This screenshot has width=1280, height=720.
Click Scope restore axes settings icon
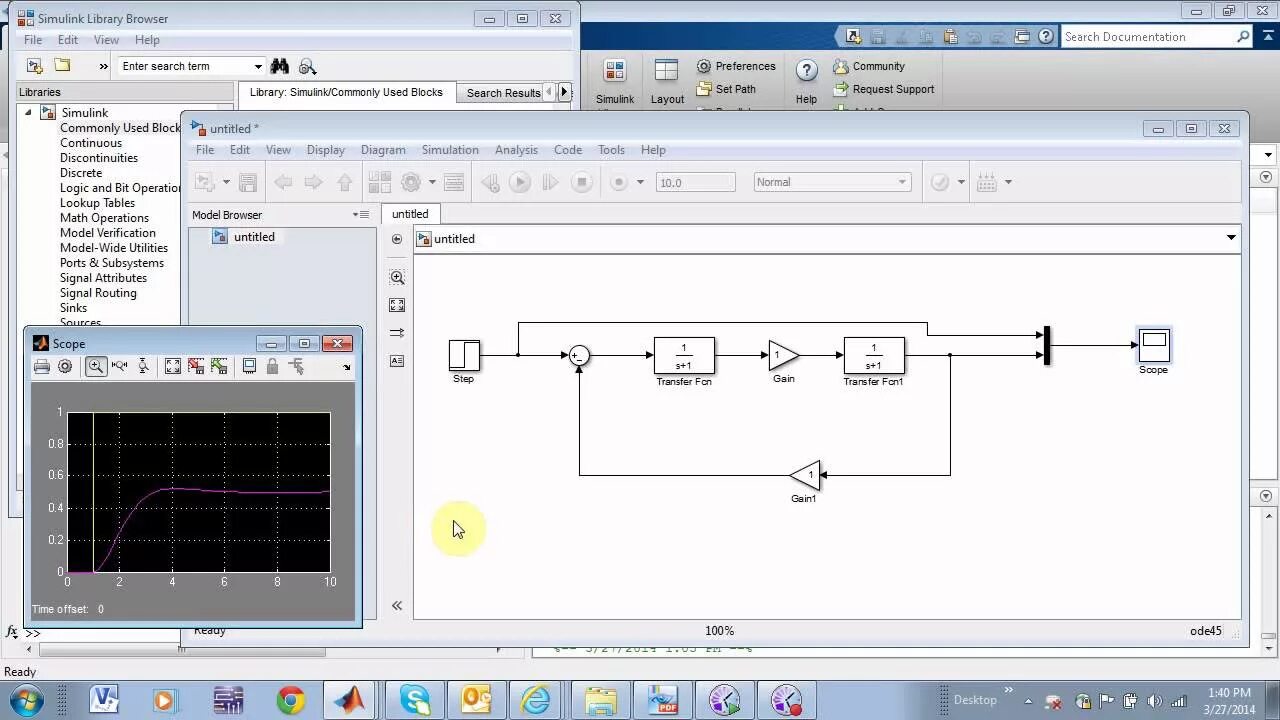coord(219,367)
